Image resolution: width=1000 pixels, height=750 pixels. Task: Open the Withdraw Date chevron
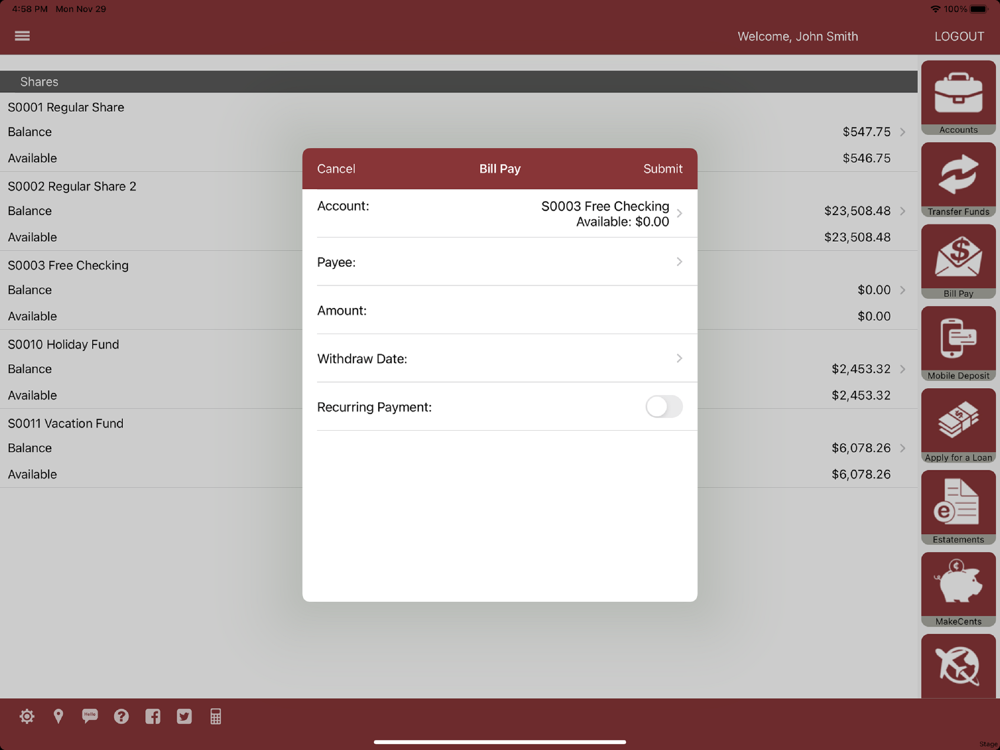679,358
